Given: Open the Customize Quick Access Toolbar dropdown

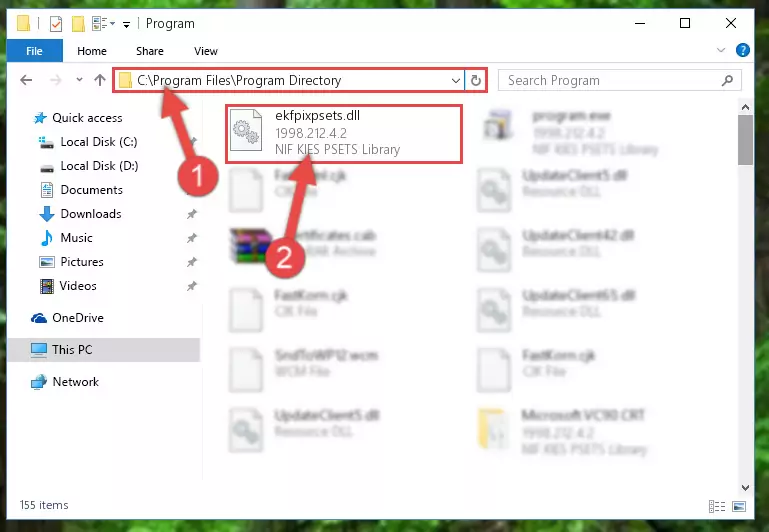Looking at the screenshot, I should (x=127, y=25).
